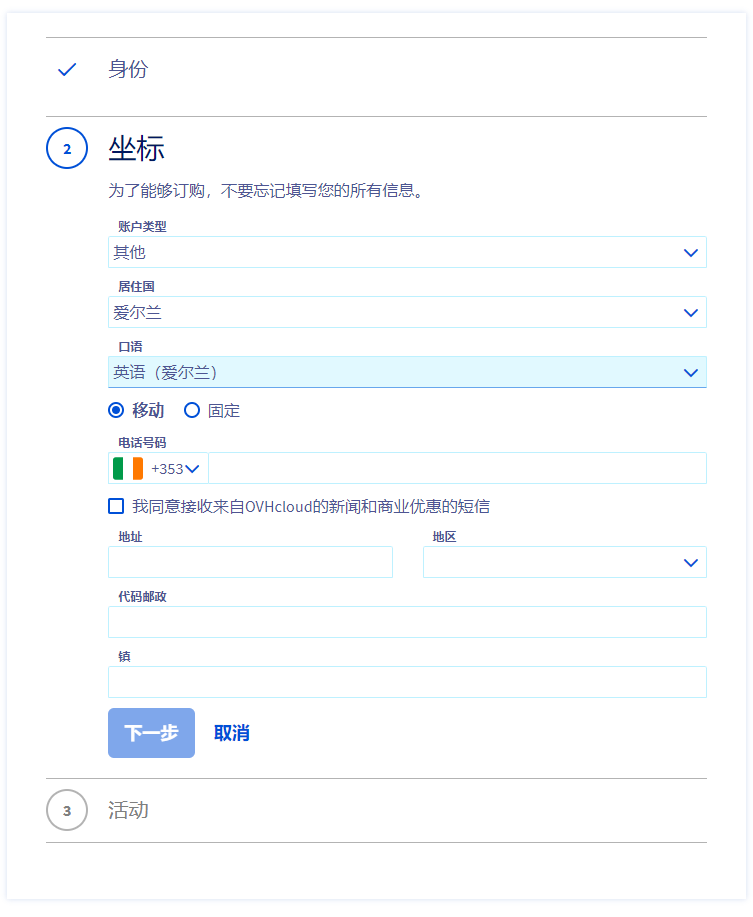Screen dimensions: 753x917
Task: Expand the 居住国 country dropdown
Action: point(407,313)
